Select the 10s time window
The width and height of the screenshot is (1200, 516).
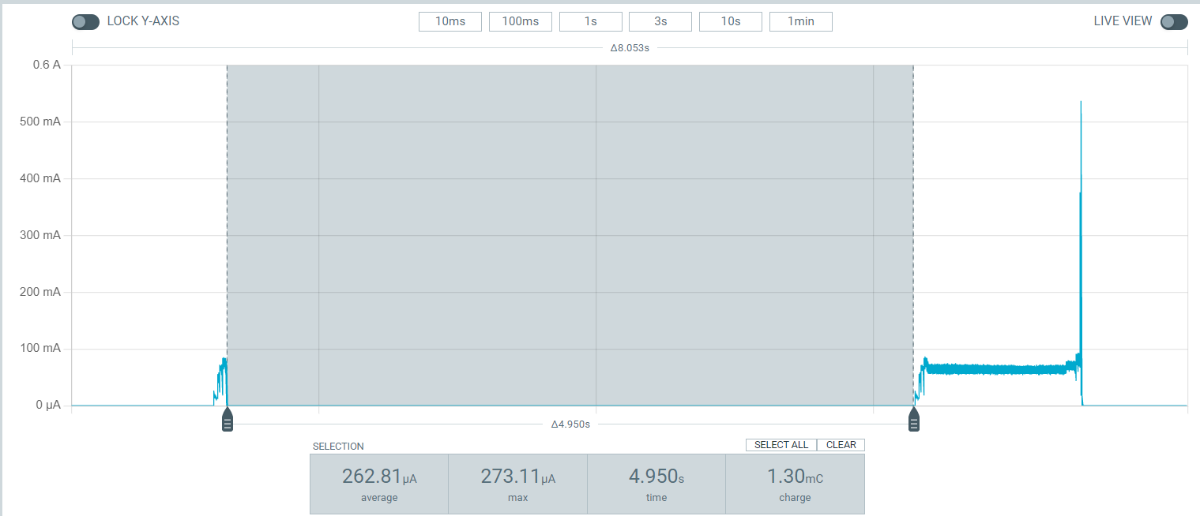730,22
